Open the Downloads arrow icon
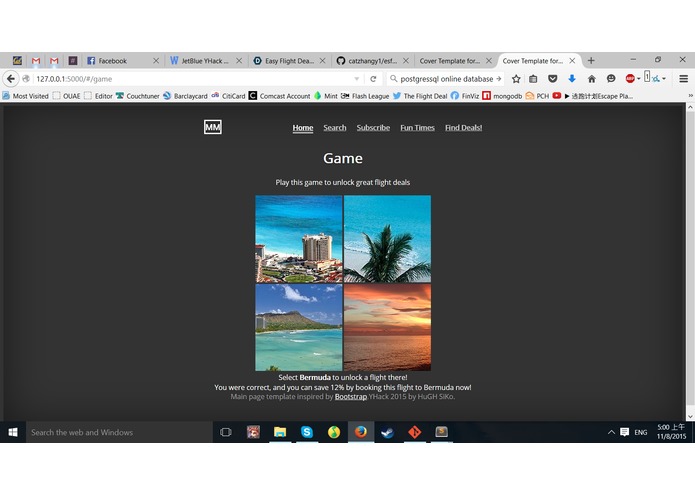This screenshot has height=494, width=695. click(572, 79)
